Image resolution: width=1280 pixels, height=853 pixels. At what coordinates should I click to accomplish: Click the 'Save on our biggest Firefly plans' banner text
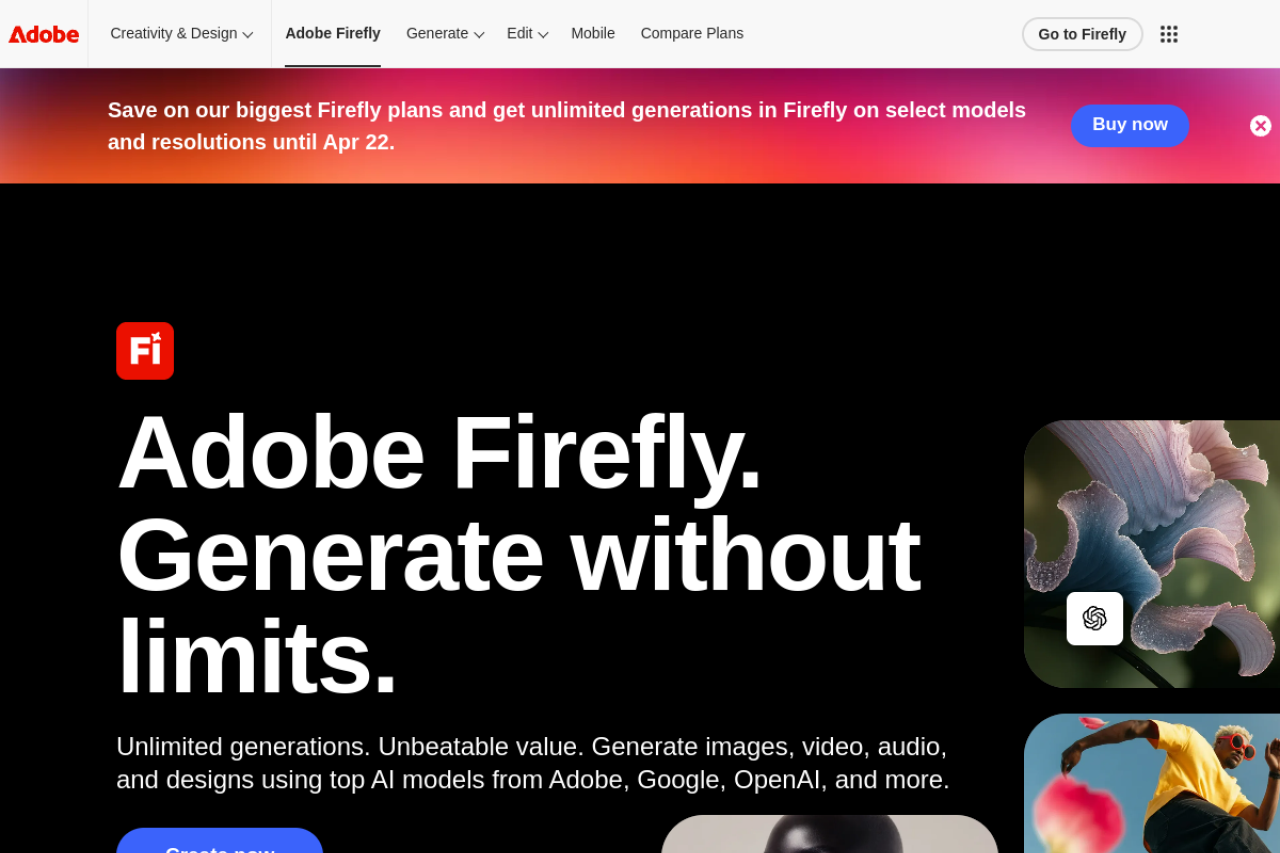pyautogui.click(x=567, y=126)
